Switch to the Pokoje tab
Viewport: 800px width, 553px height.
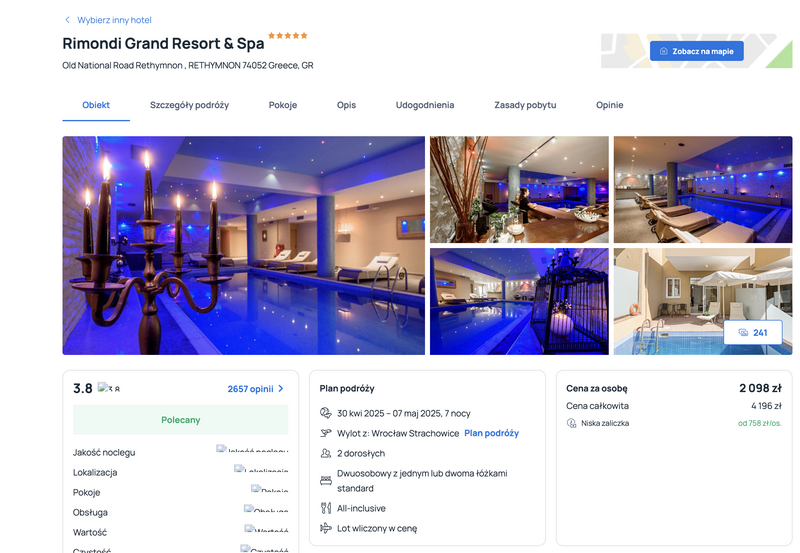(283, 105)
